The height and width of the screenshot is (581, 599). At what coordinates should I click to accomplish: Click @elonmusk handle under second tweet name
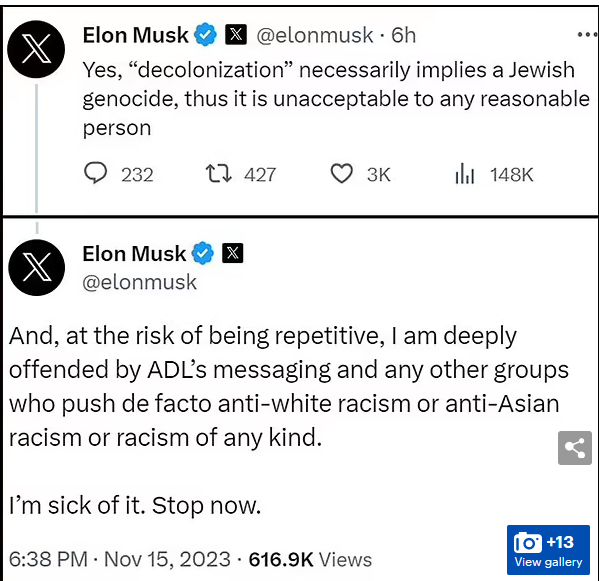point(139,283)
